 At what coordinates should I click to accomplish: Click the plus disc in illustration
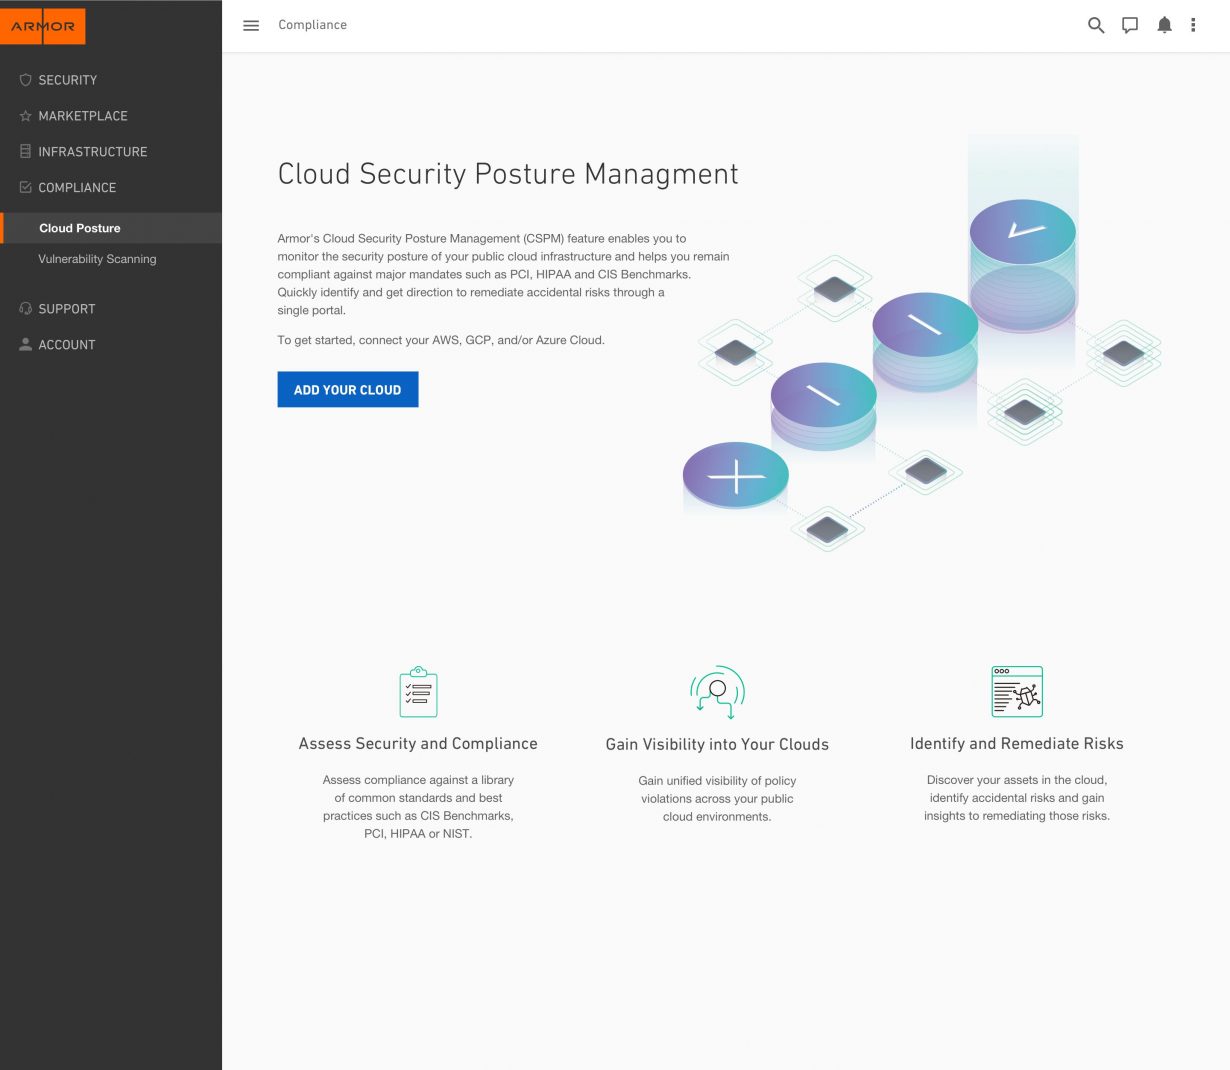pyautogui.click(x=736, y=476)
